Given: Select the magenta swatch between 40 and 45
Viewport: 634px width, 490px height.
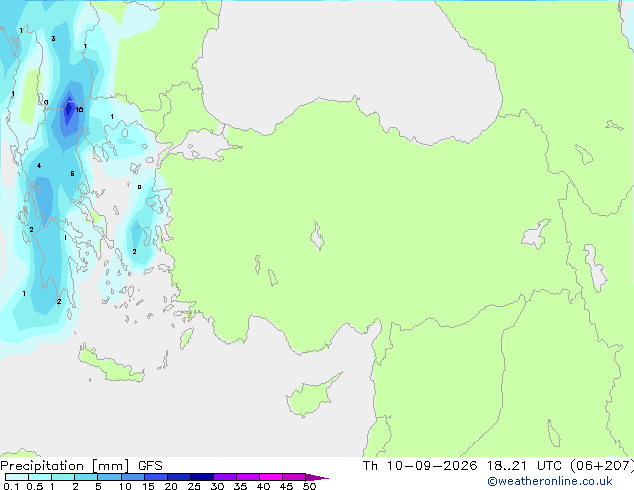Looking at the screenshot, I should [x=271, y=477].
